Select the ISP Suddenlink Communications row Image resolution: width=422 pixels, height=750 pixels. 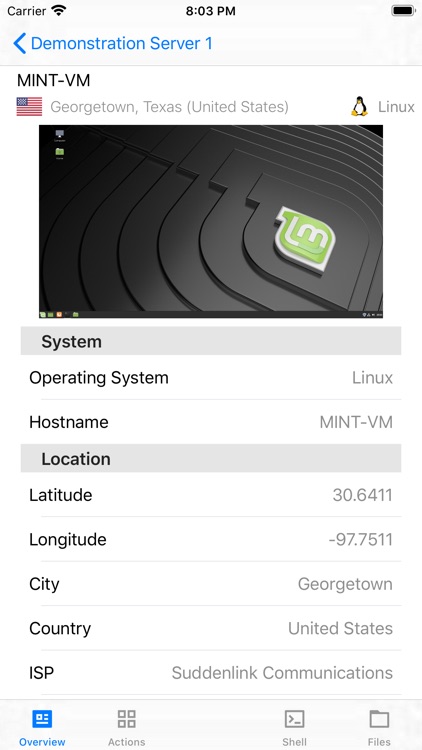(x=211, y=673)
